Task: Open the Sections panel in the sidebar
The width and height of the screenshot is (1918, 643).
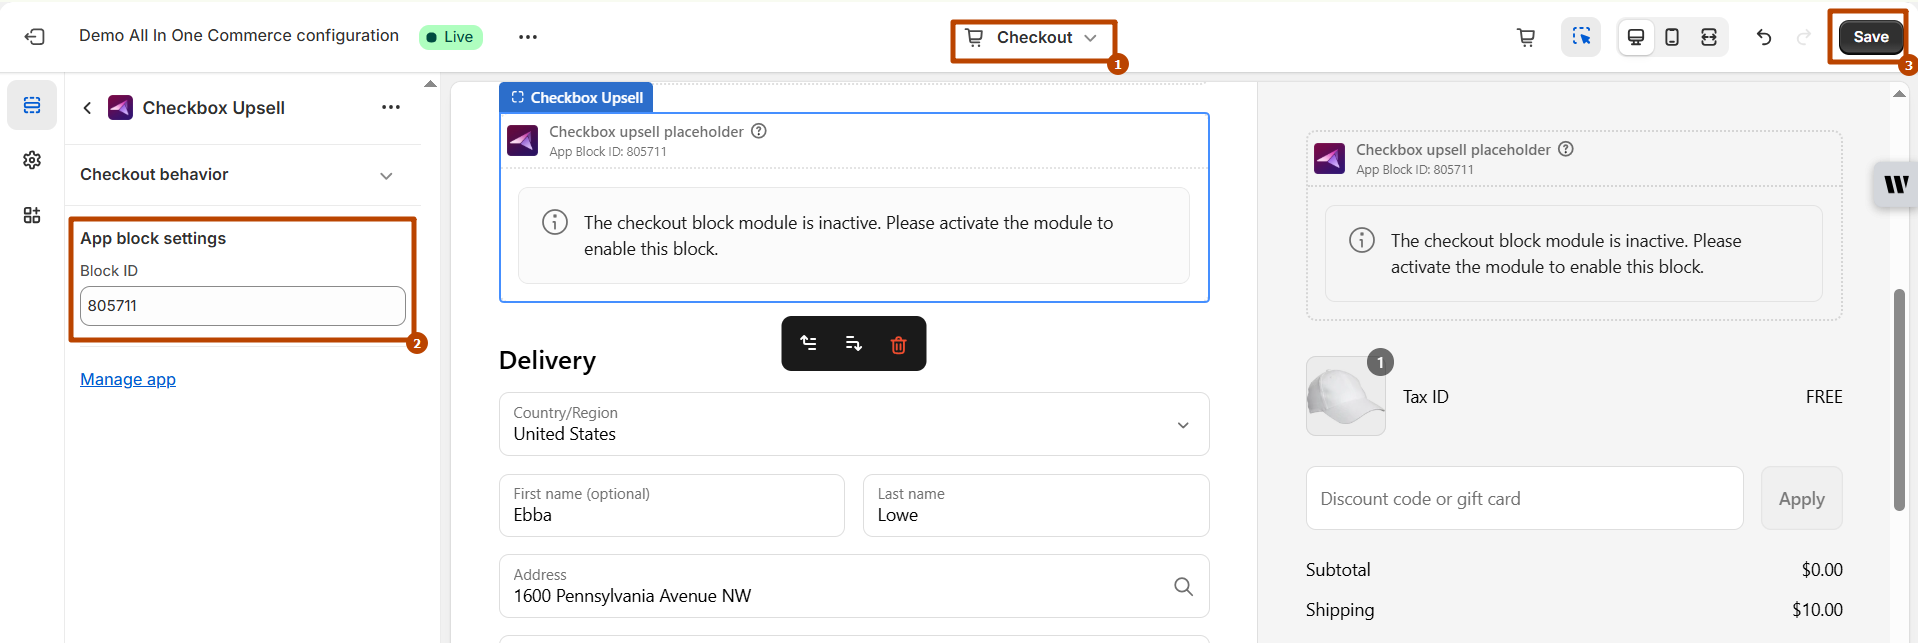Action: pyautogui.click(x=32, y=105)
